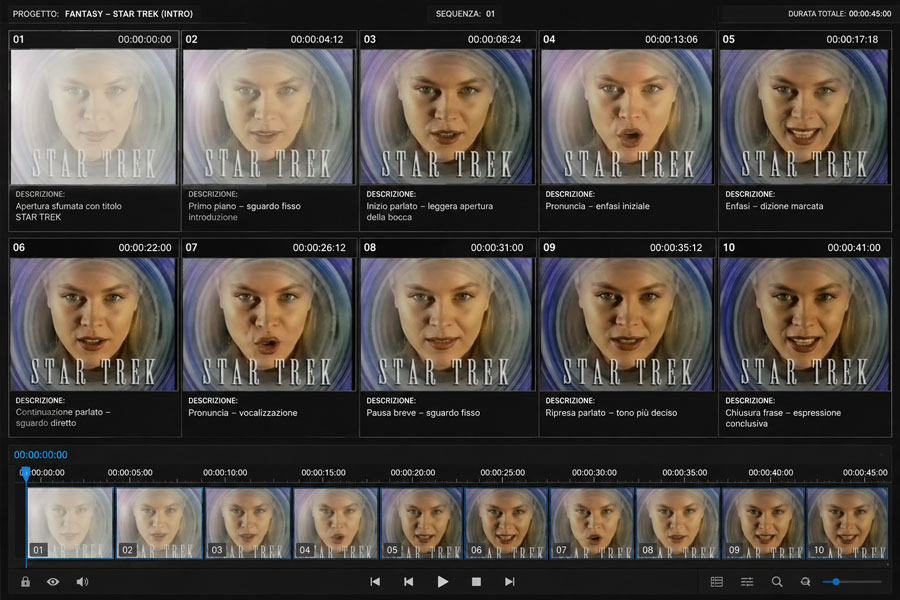Click frame 09 timecode 00:00:35:12

coord(676,247)
